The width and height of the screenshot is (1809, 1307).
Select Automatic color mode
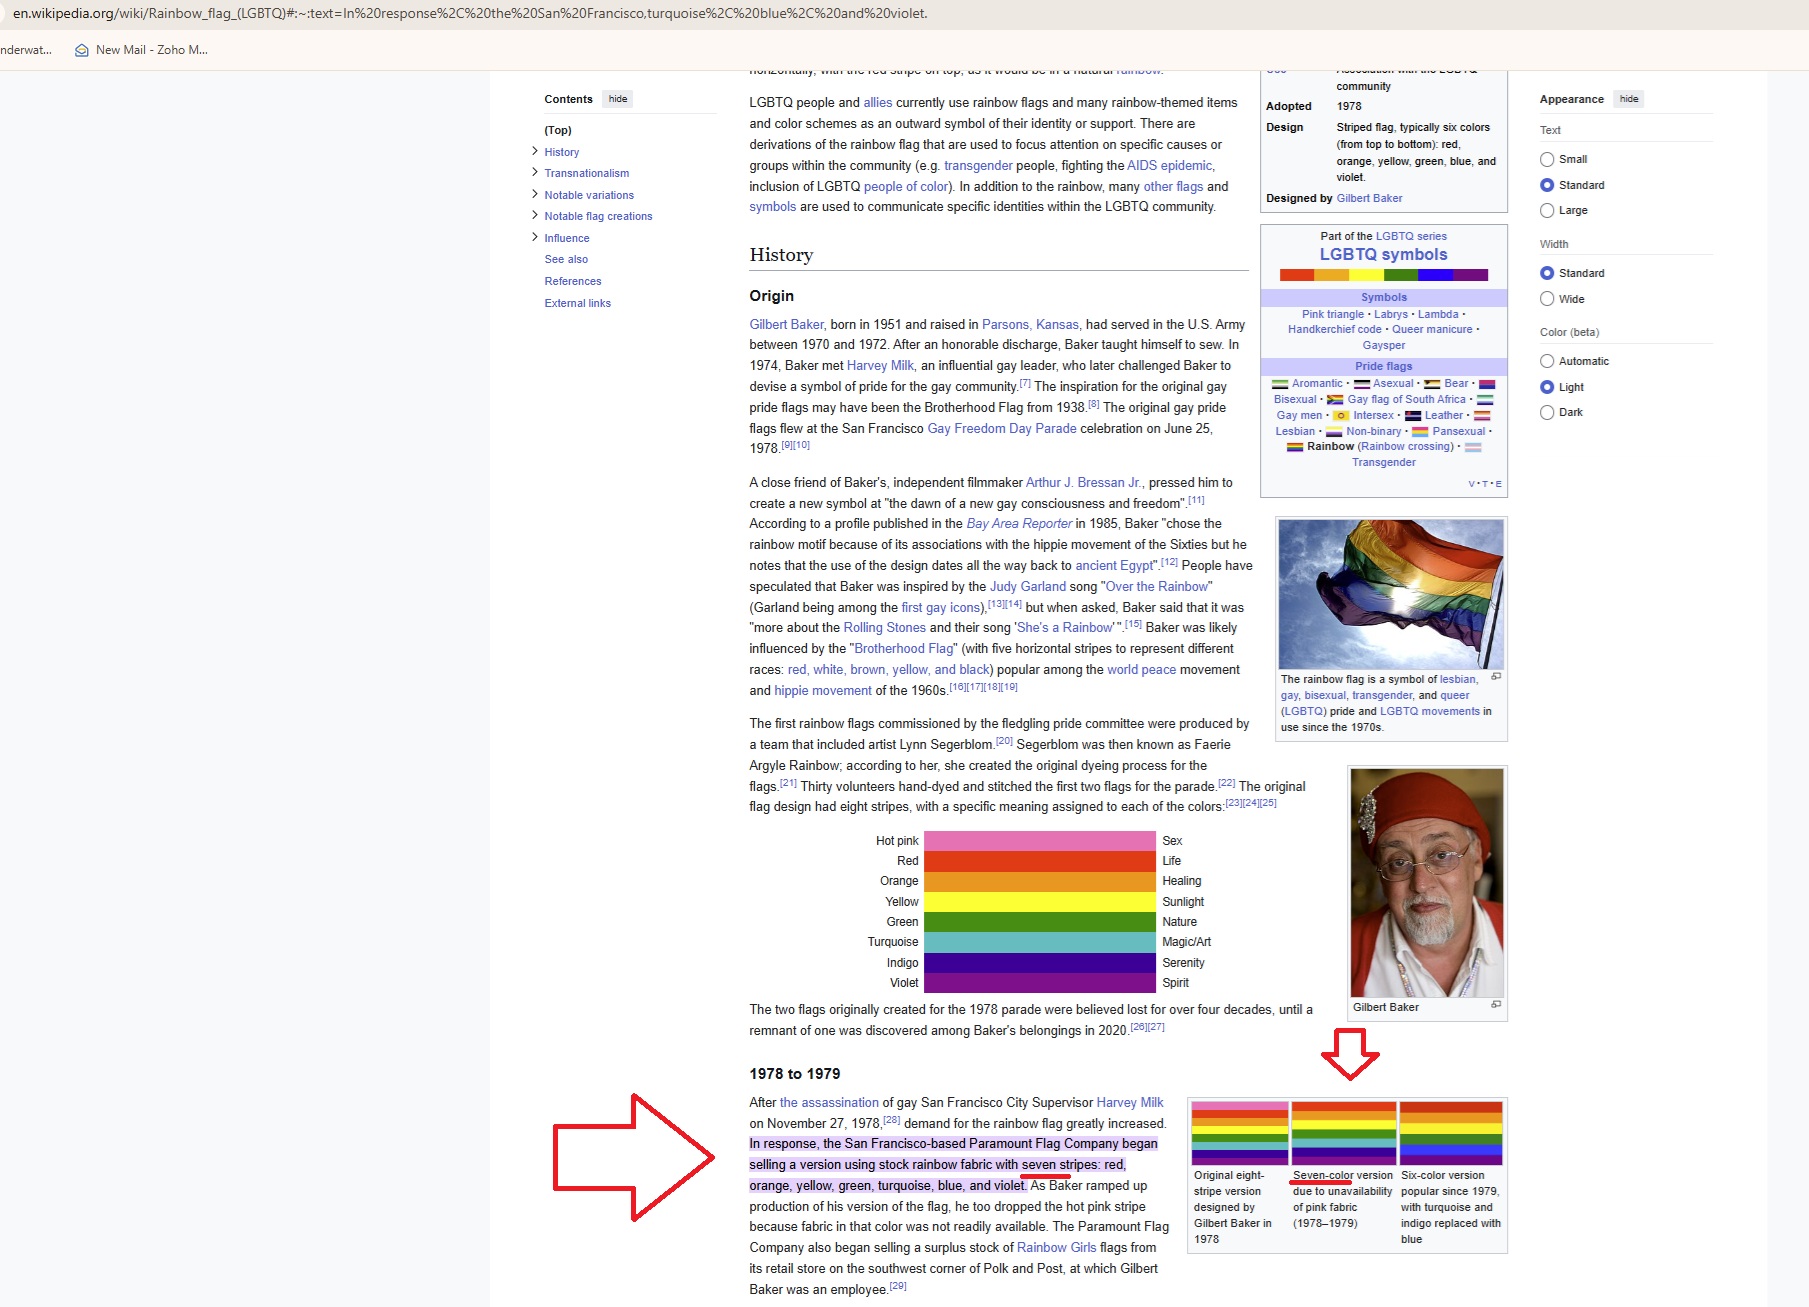point(1547,361)
